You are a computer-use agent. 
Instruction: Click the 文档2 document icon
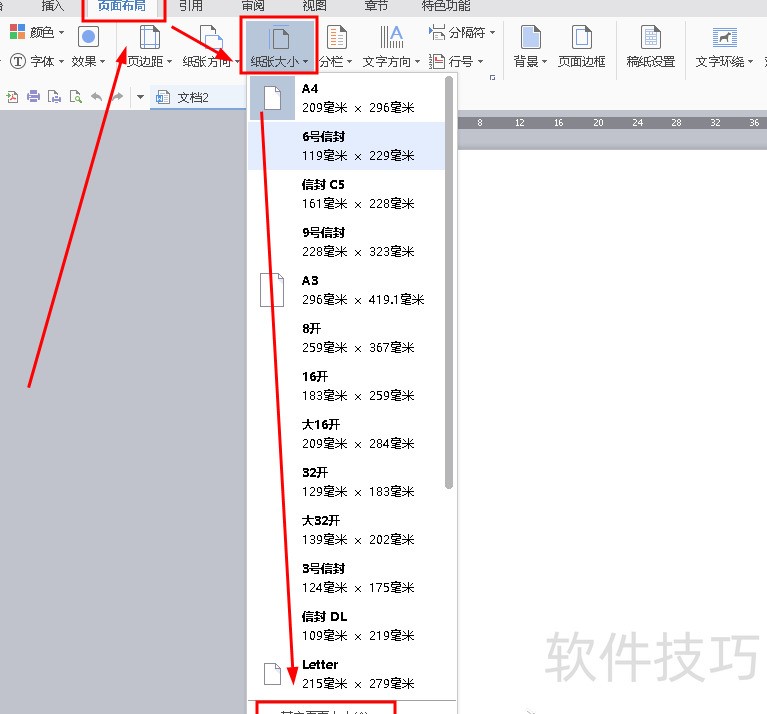point(162,97)
